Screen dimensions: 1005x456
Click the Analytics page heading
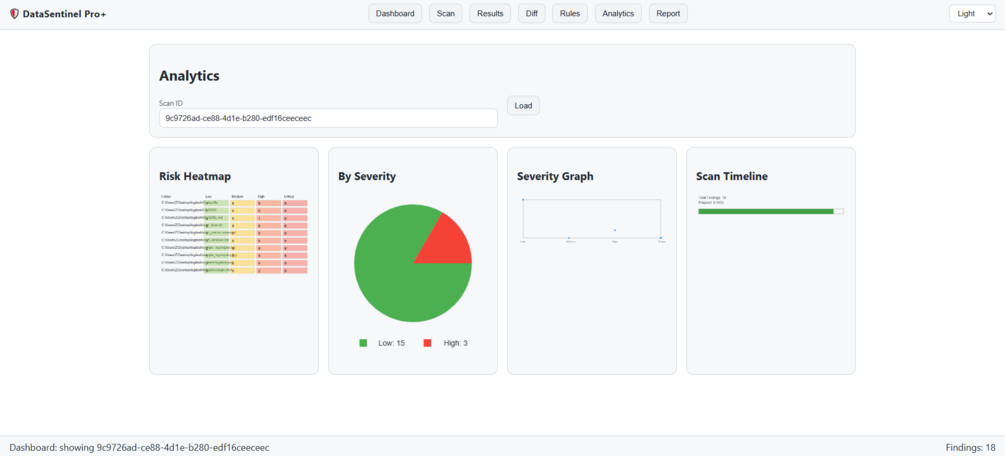[x=189, y=76]
